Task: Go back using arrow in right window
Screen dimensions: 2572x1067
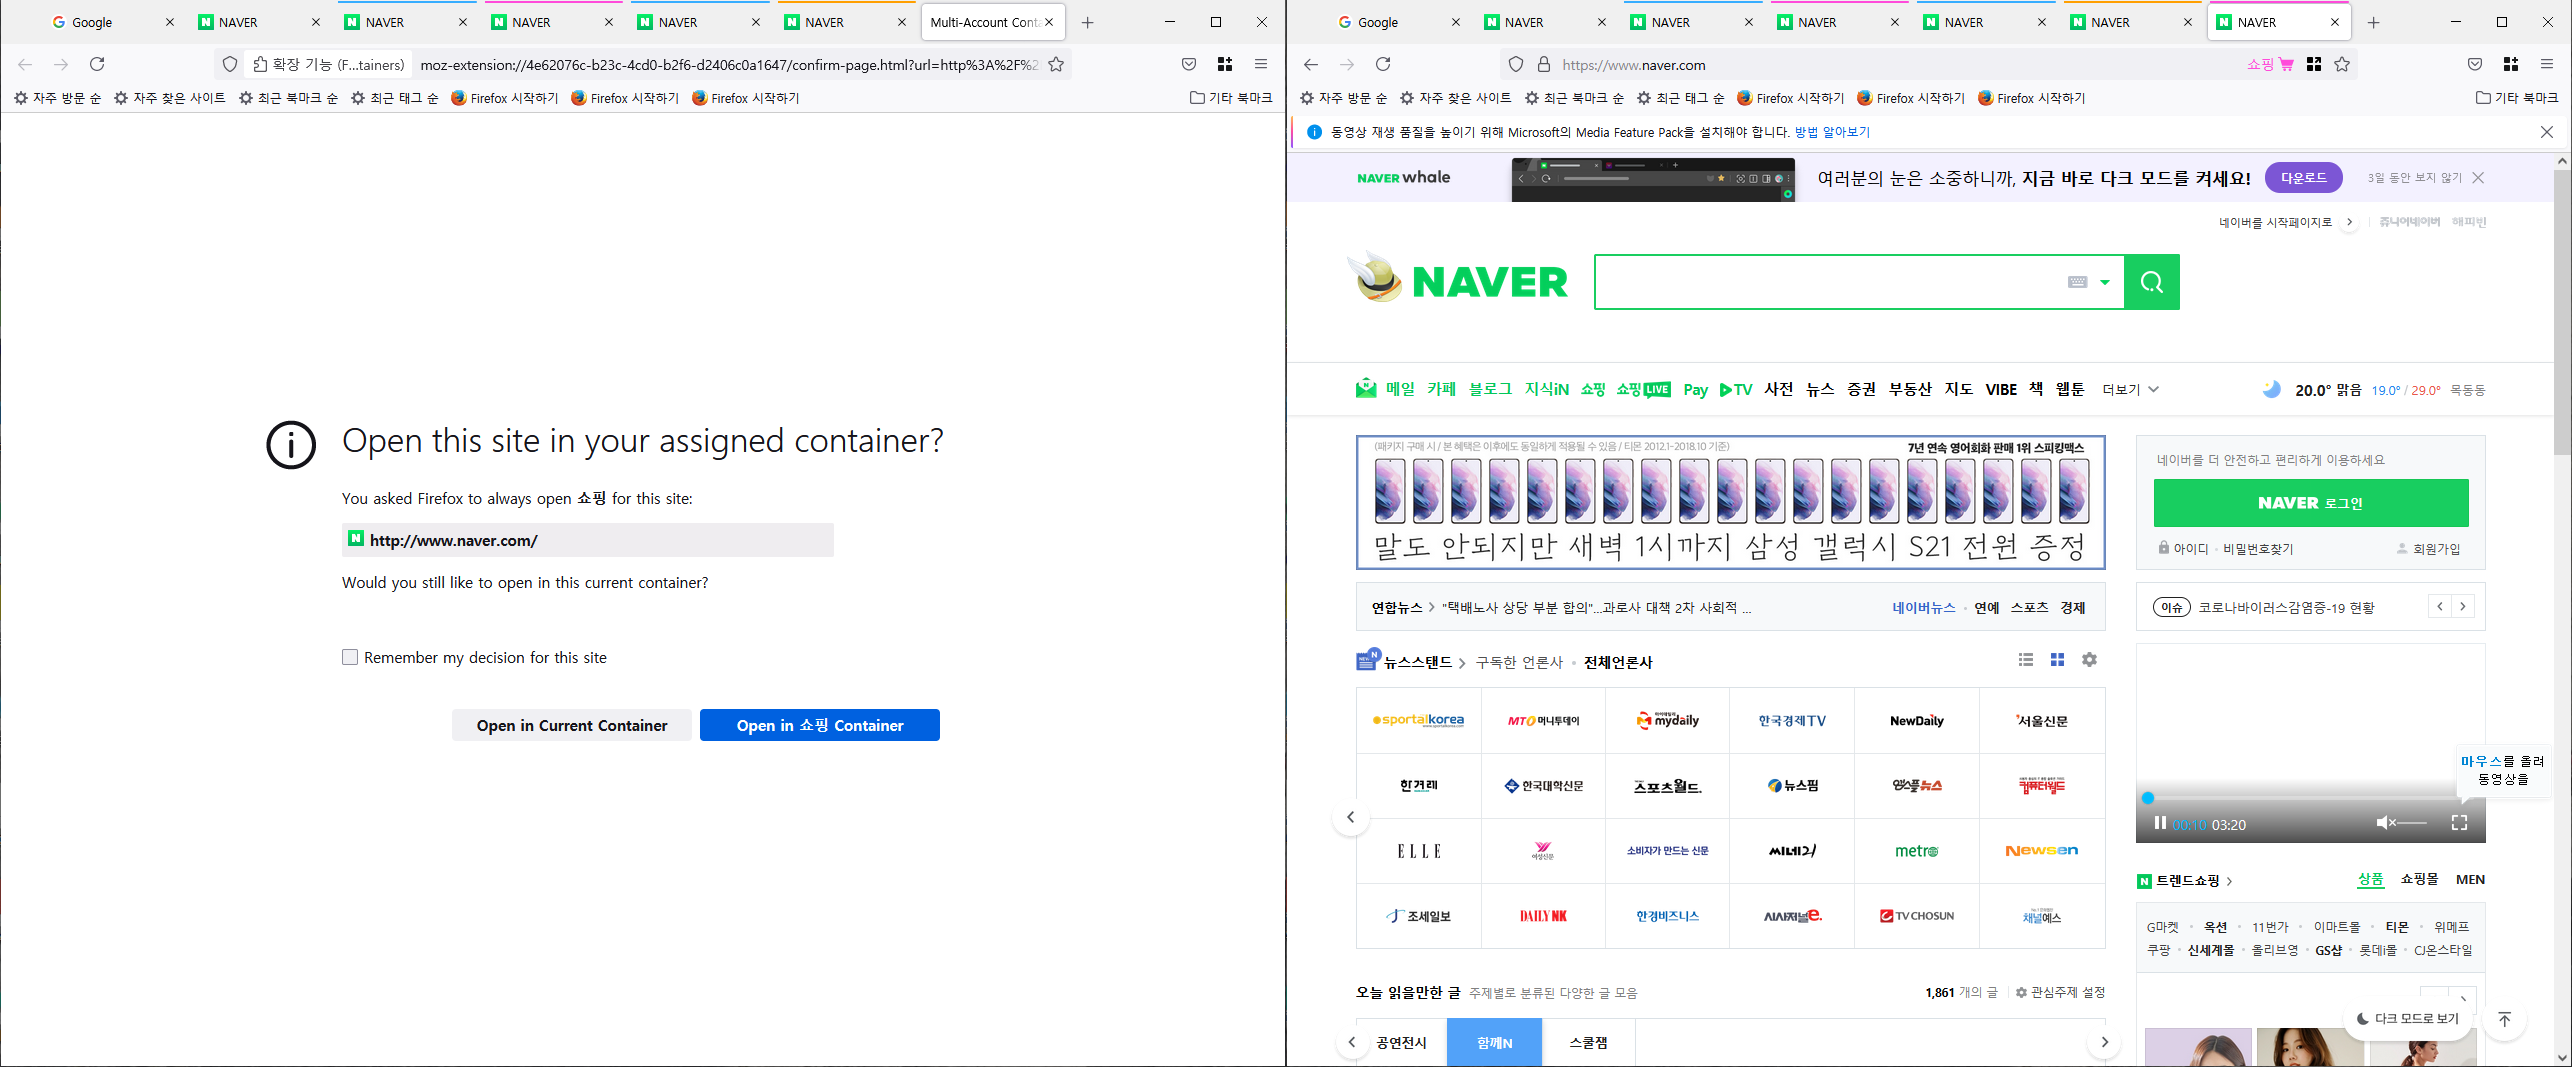Action: (1311, 64)
